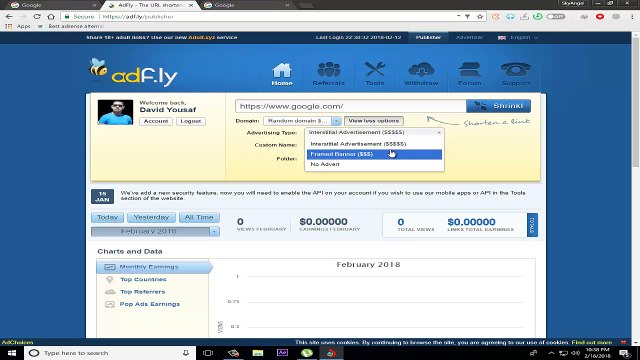Select the No Advert option
Screen dimensions: 640x360
click(x=374, y=164)
